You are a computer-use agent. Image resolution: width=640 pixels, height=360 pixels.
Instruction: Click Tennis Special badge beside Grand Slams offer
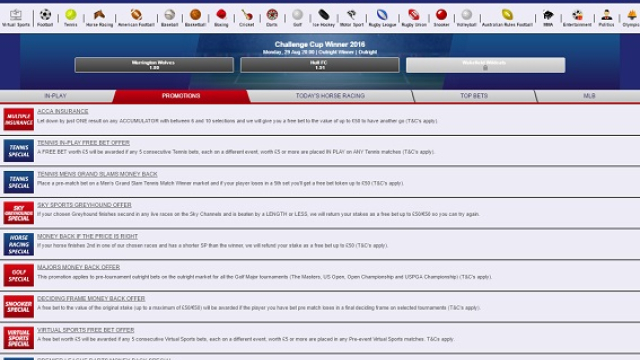(x=19, y=182)
